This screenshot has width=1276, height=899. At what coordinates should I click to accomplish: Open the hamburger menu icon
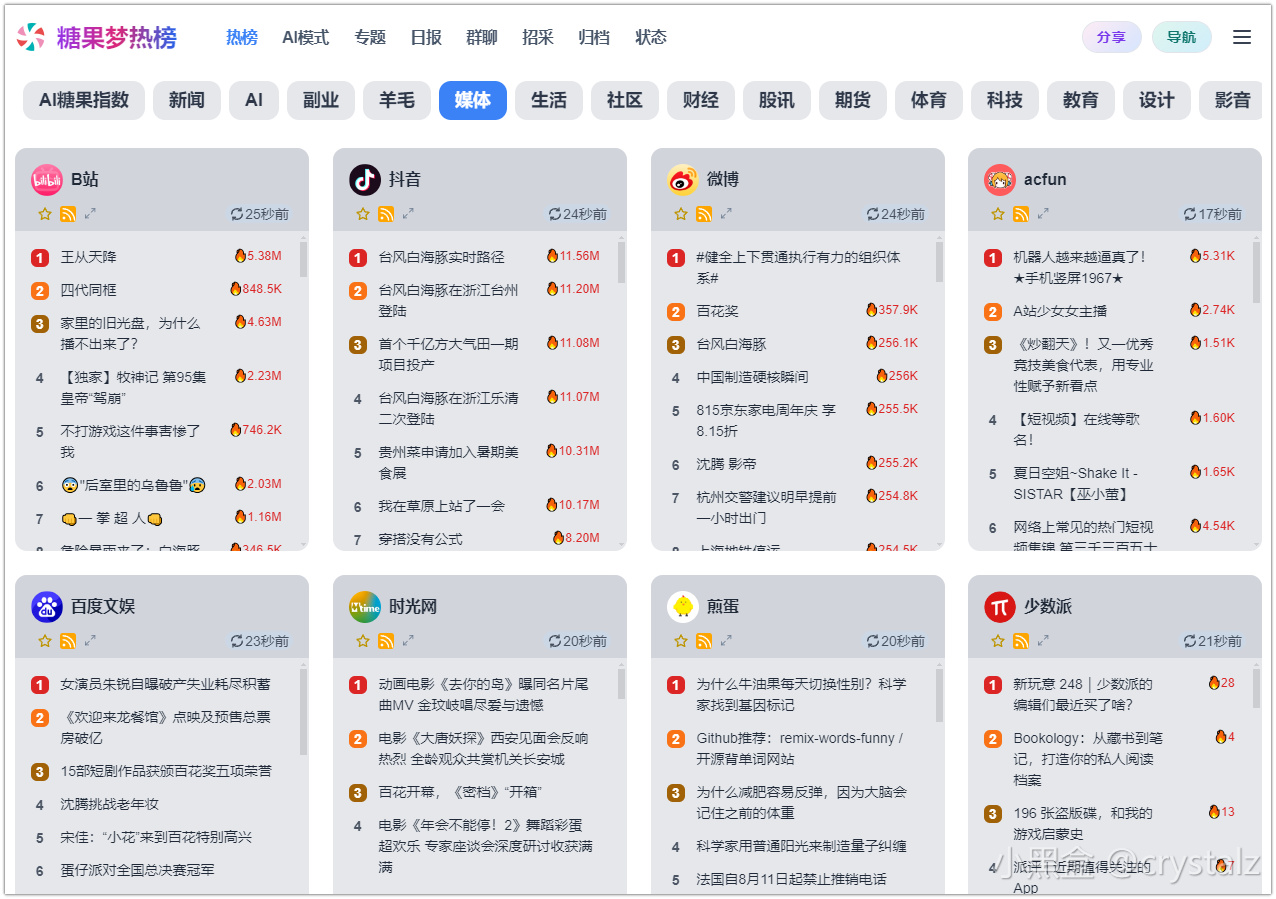click(x=1242, y=37)
